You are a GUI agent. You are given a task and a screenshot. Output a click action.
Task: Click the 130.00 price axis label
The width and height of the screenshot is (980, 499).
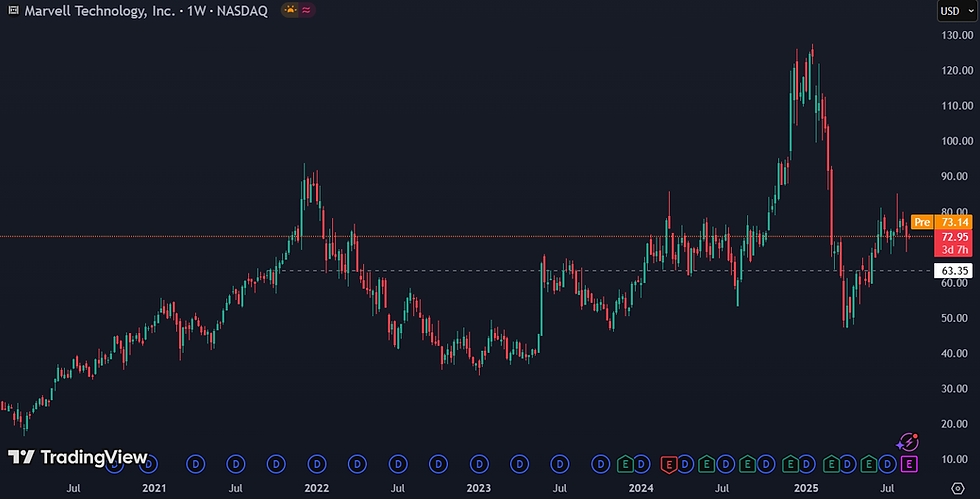(958, 35)
